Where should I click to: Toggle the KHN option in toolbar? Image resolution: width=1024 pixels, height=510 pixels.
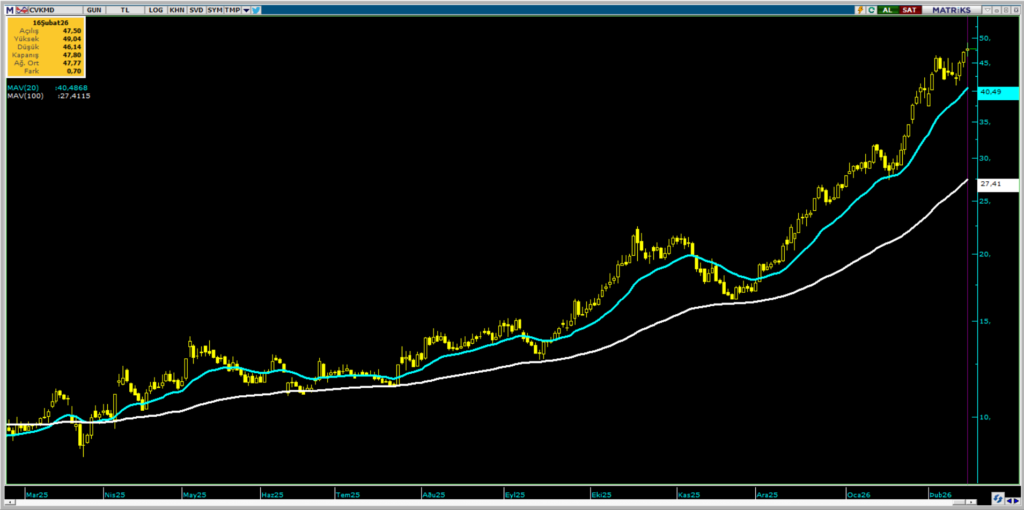[176, 9]
